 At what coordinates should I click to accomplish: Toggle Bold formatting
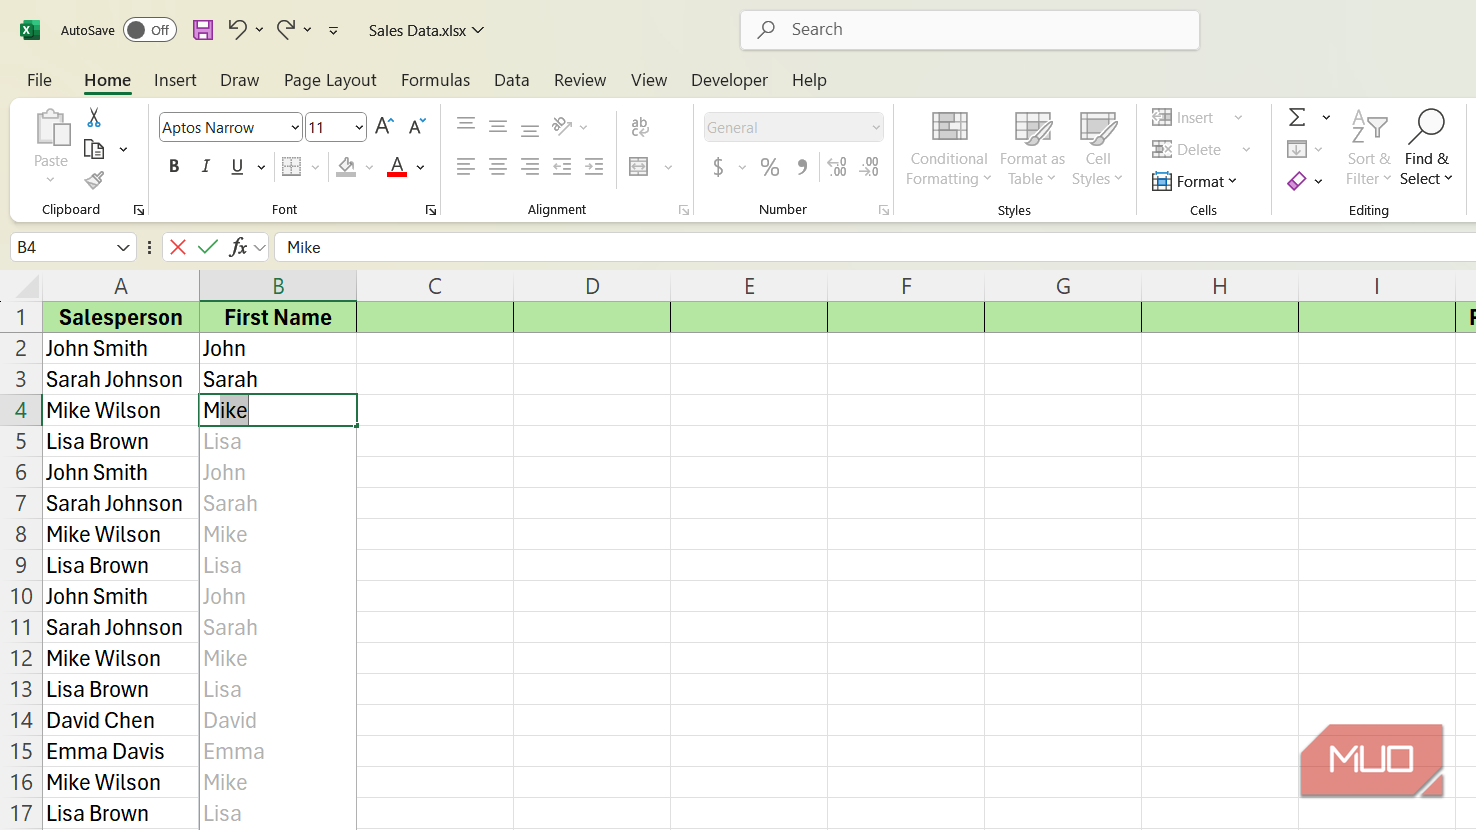[x=174, y=166]
